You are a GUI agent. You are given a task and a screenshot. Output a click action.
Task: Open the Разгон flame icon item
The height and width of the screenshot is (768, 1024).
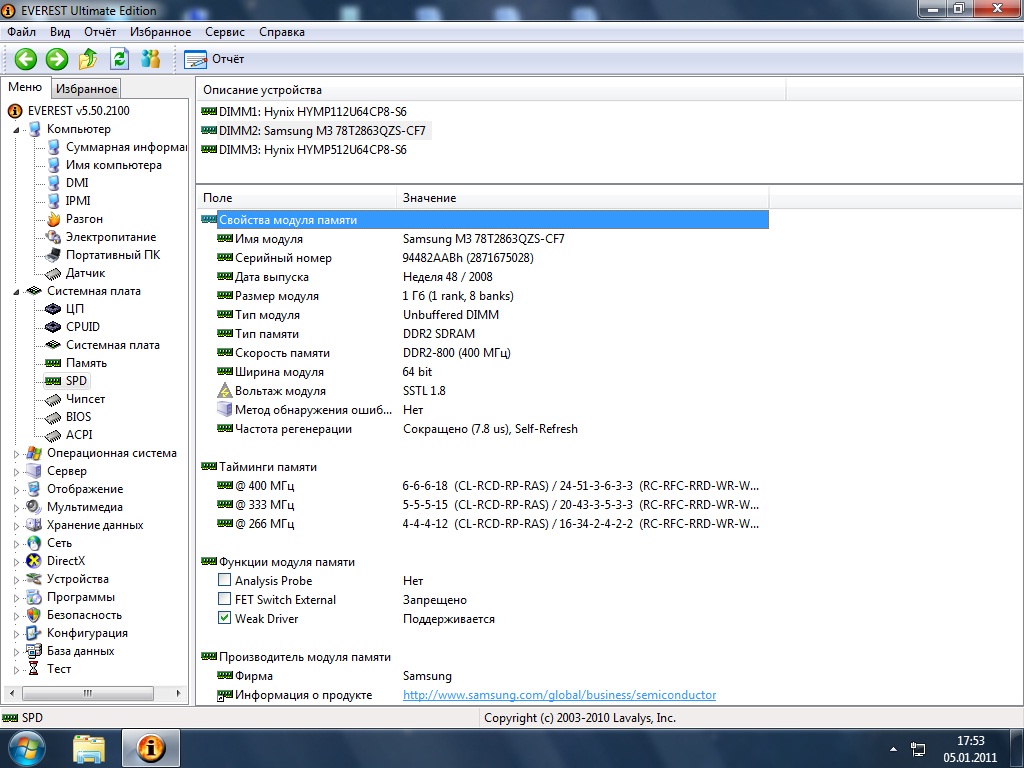pos(54,219)
